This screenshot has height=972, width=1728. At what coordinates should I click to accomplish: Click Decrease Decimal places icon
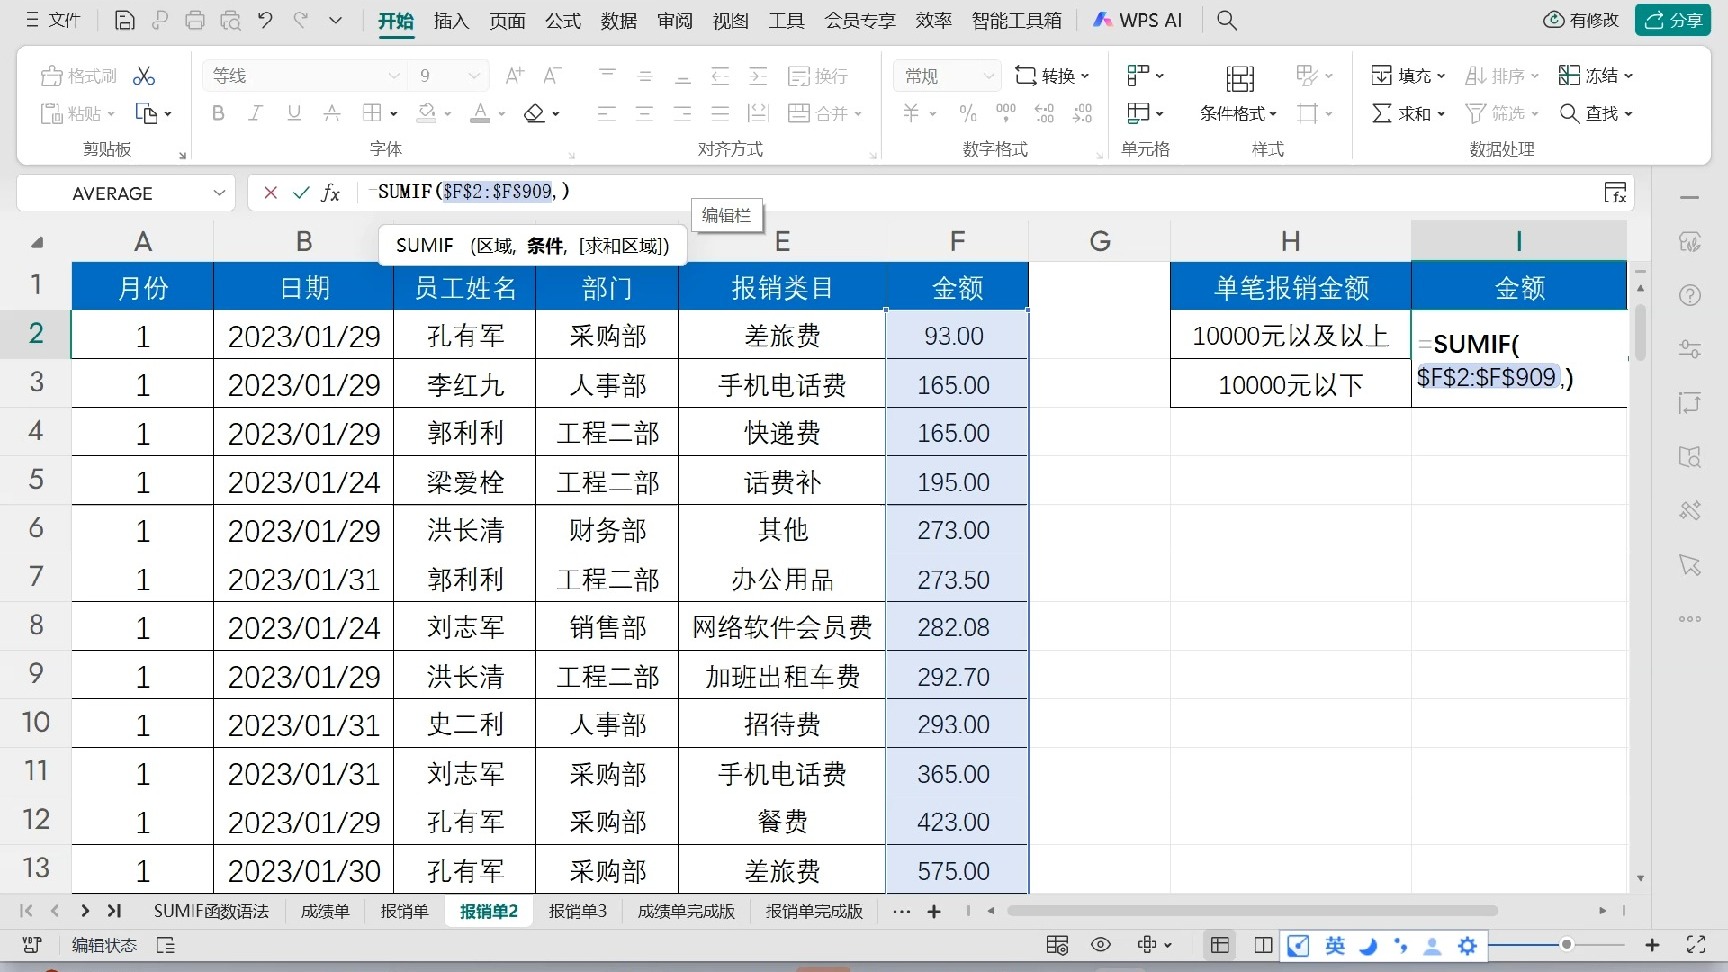point(1082,113)
